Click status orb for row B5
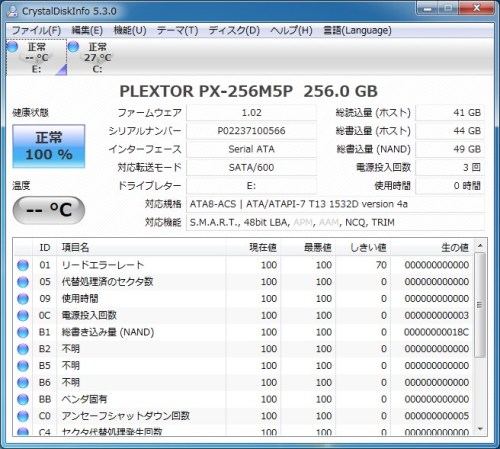Viewport: 500px width, 449px height. click(23, 366)
